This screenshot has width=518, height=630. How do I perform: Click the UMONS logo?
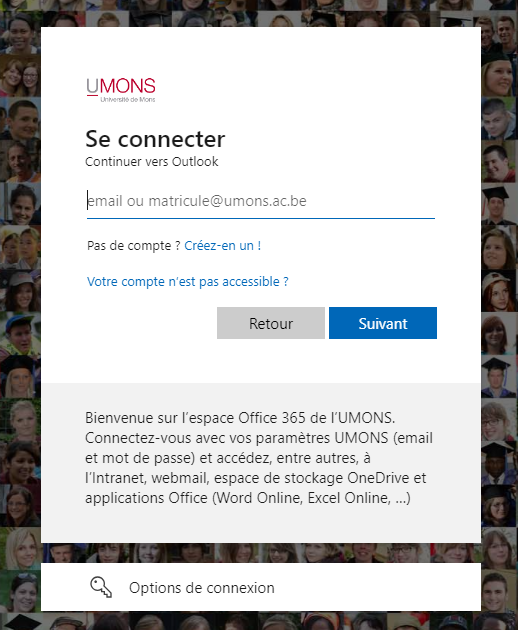(x=121, y=90)
